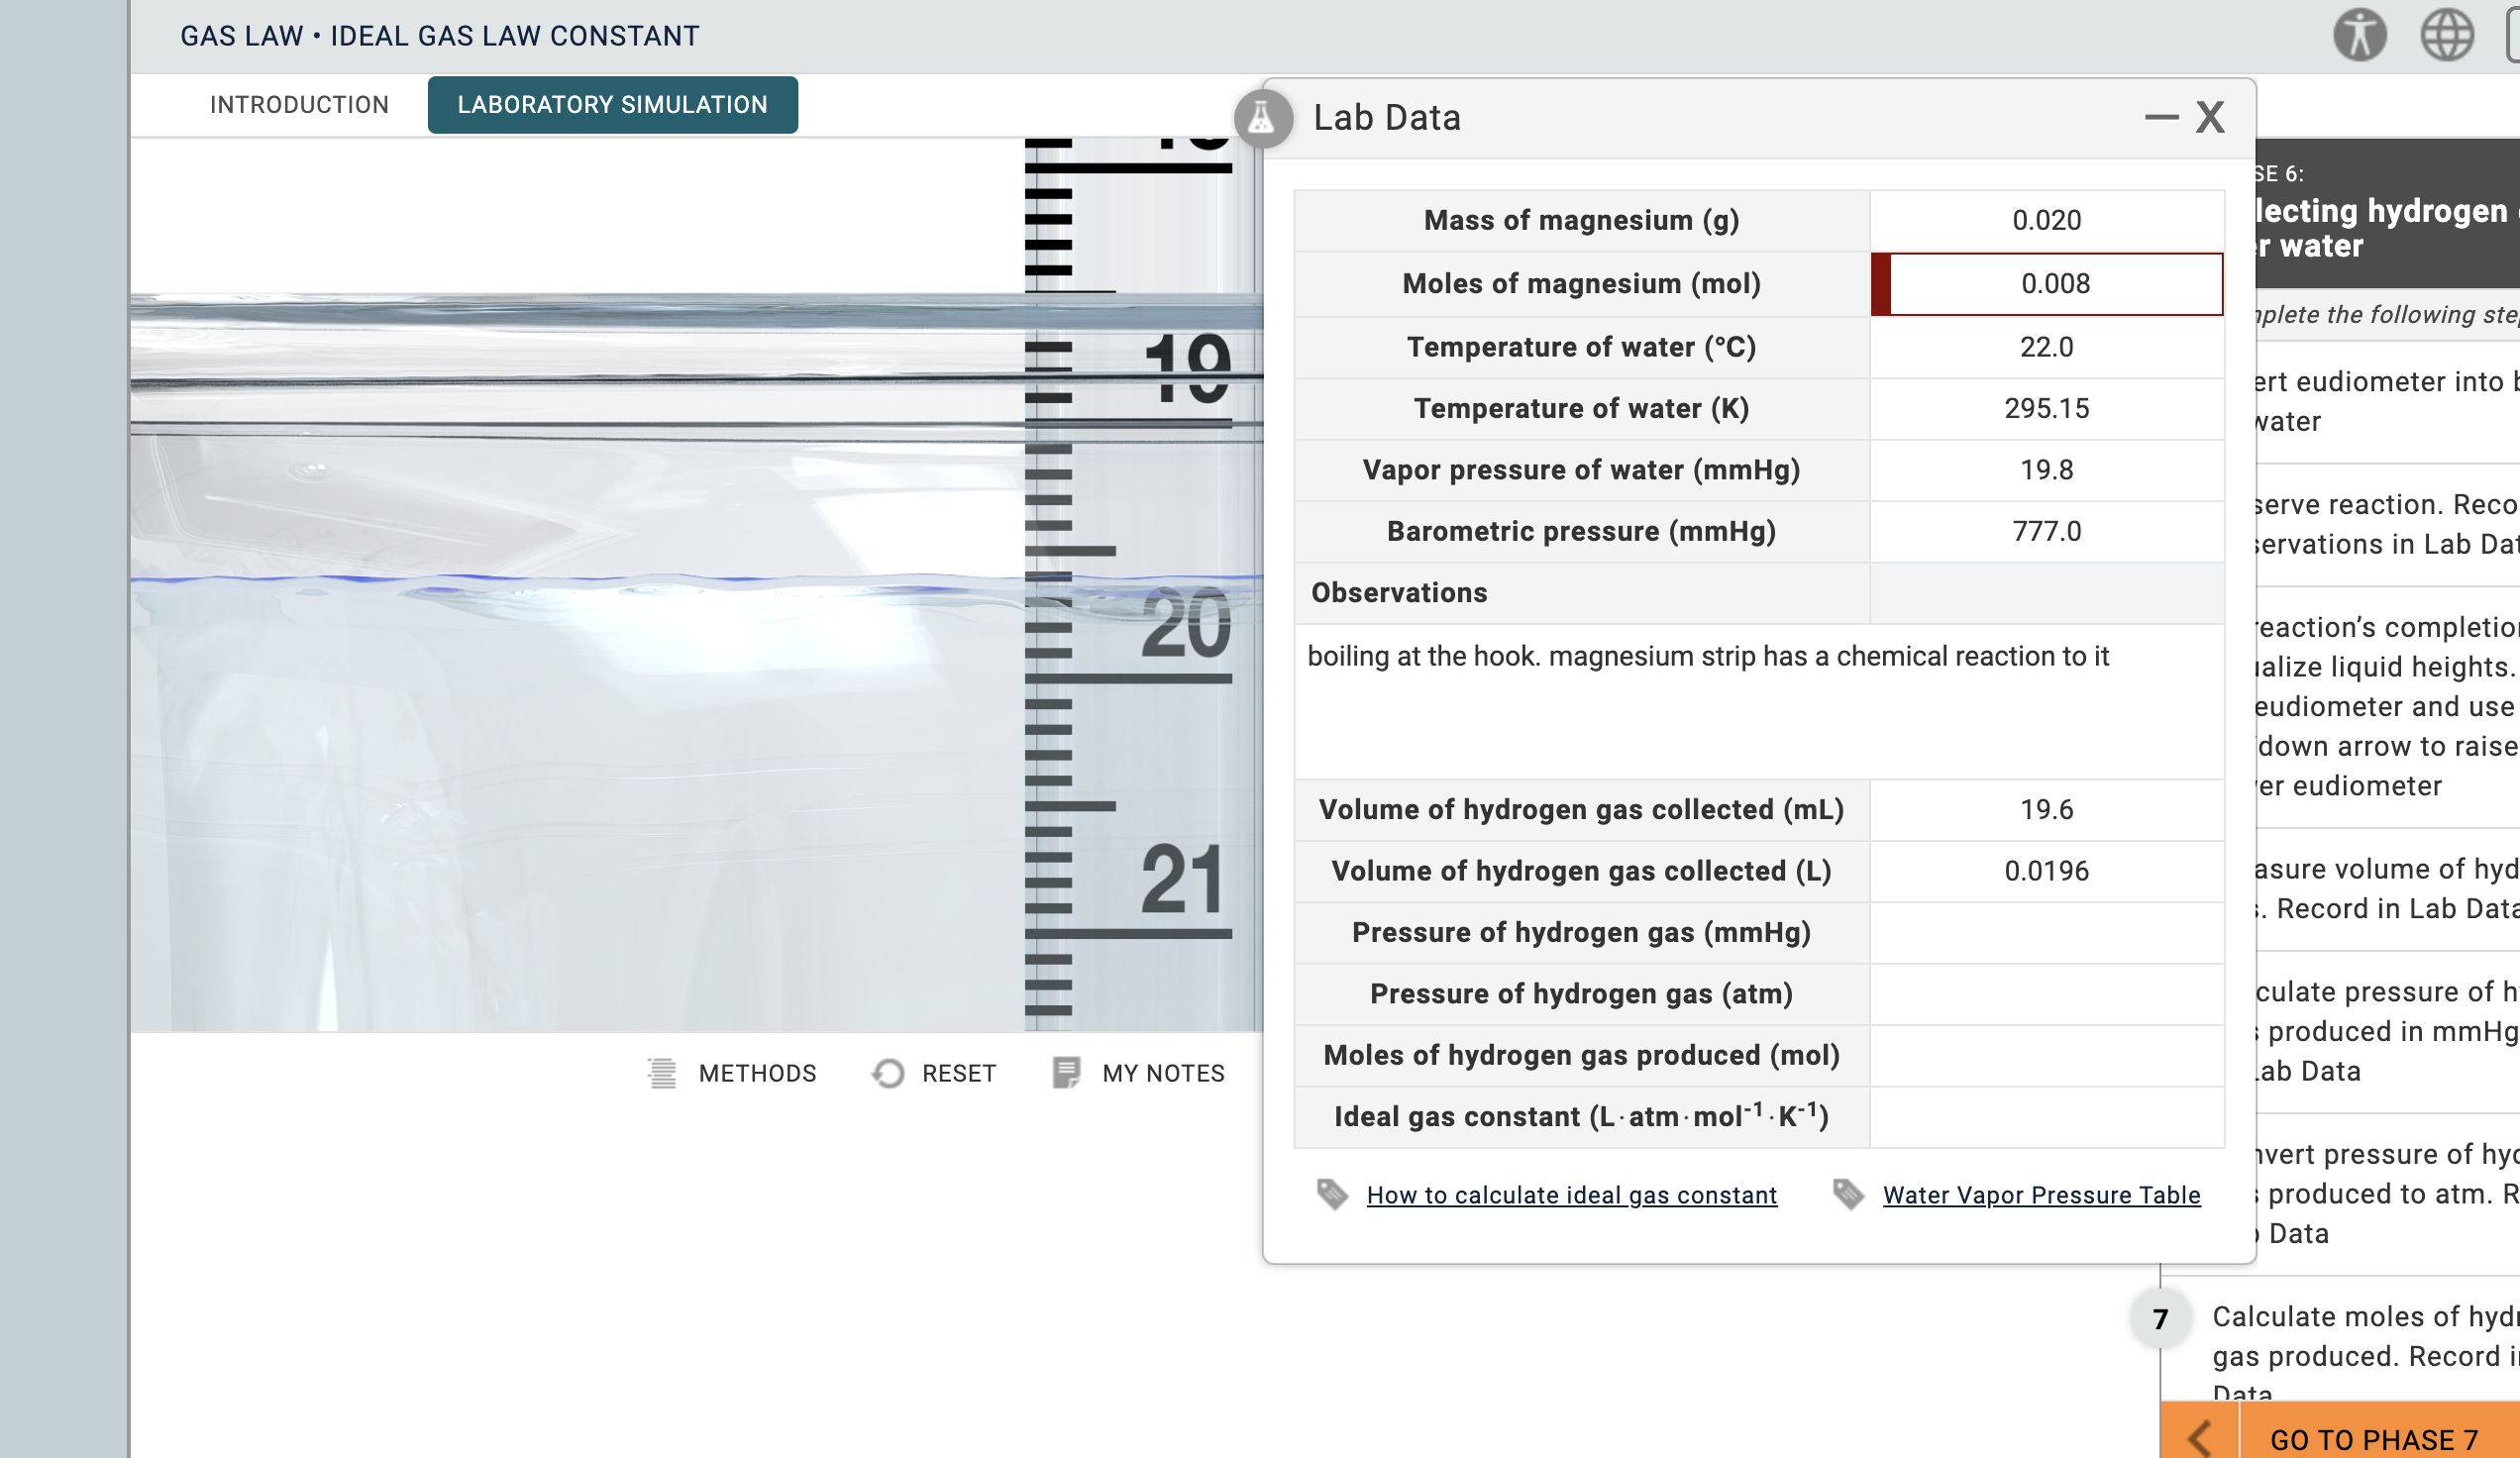This screenshot has width=2520, height=1458.
Task: Click the Methods list icon
Action: 662,1073
